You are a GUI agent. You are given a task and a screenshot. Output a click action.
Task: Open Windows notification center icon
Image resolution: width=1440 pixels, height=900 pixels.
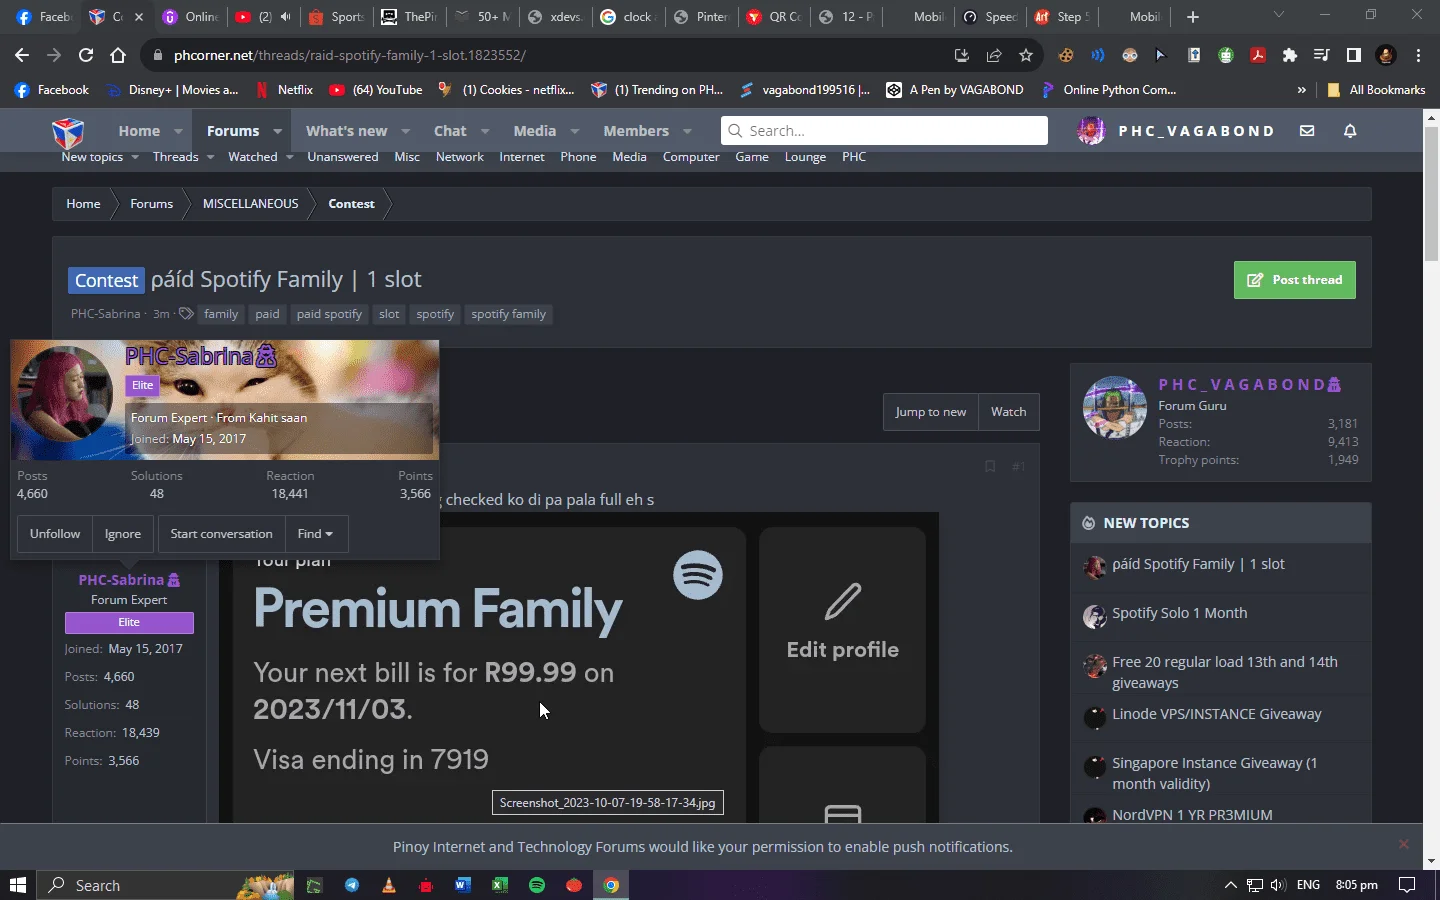[1407, 885]
